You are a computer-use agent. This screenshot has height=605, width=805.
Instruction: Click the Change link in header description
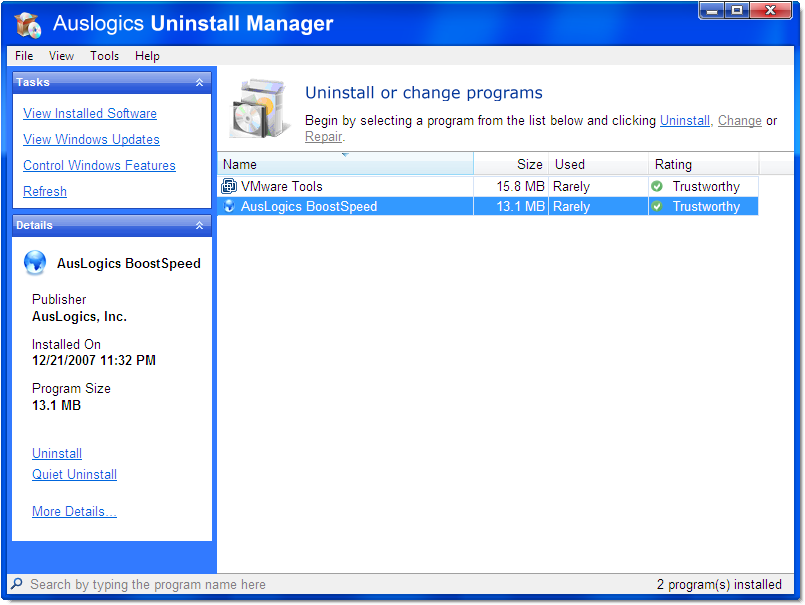pos(739,120)
